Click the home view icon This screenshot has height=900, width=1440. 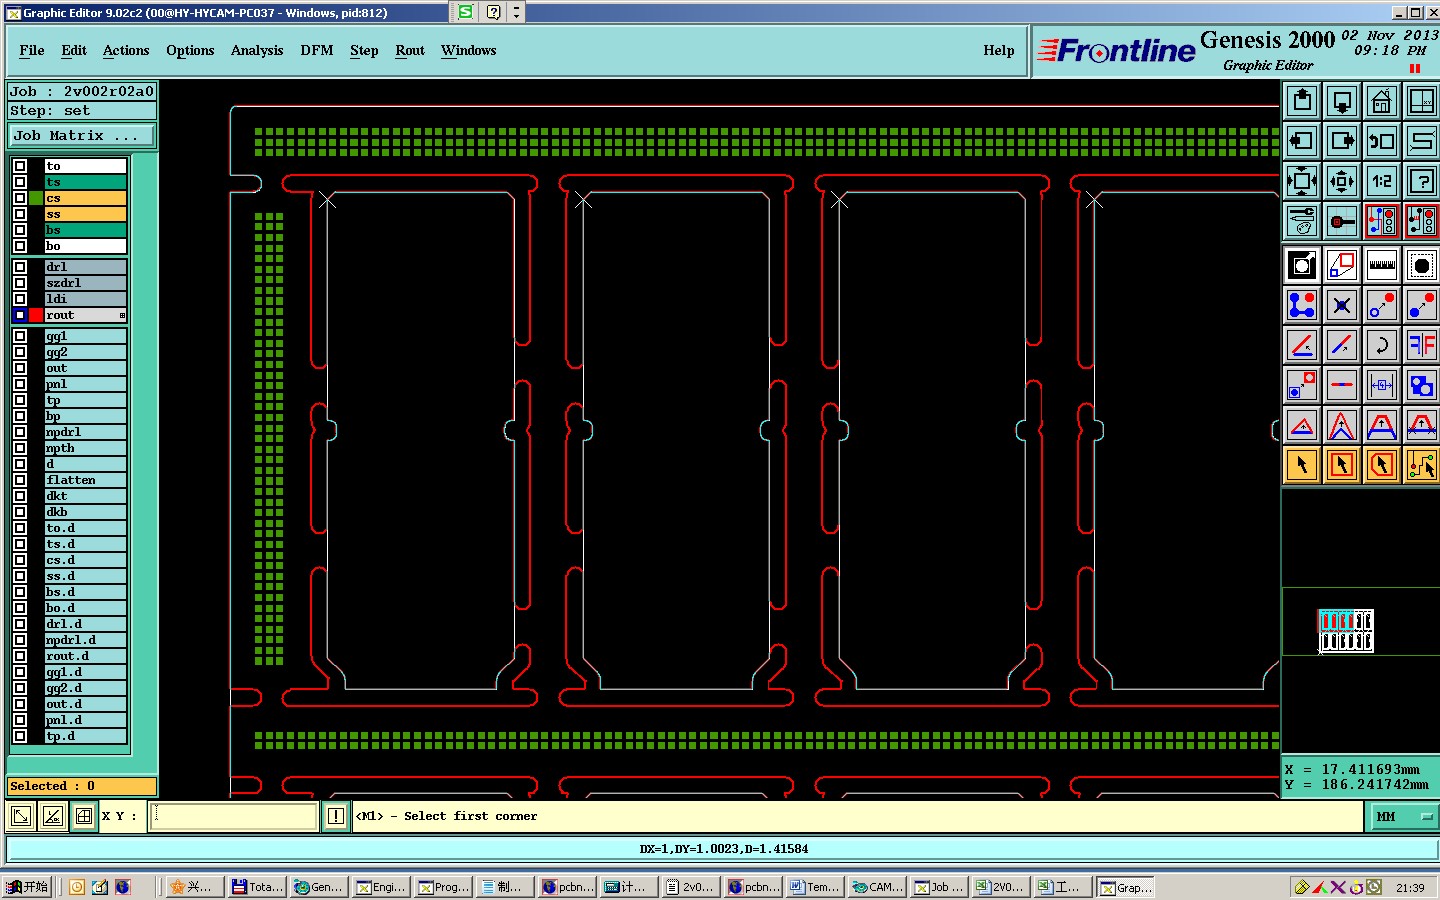pos(1382,101)
